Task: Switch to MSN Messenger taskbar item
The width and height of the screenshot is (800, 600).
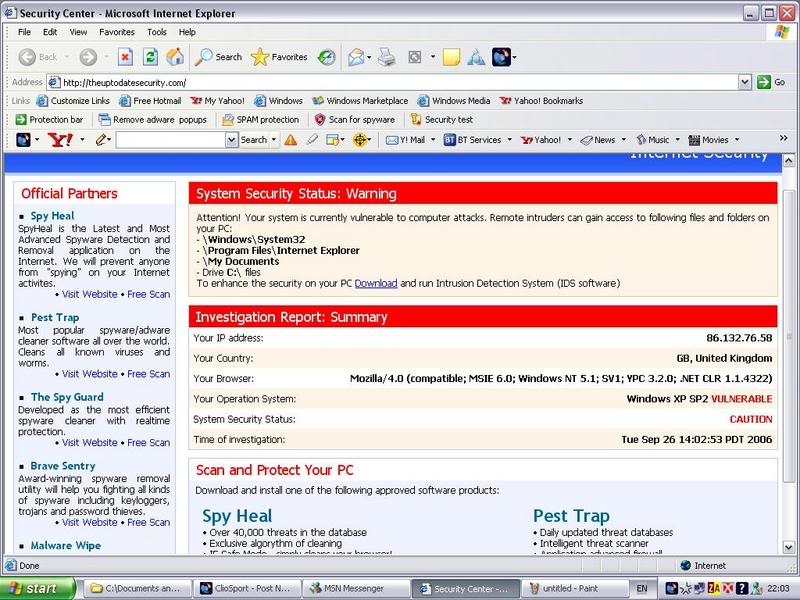Action: pos(356,588)
